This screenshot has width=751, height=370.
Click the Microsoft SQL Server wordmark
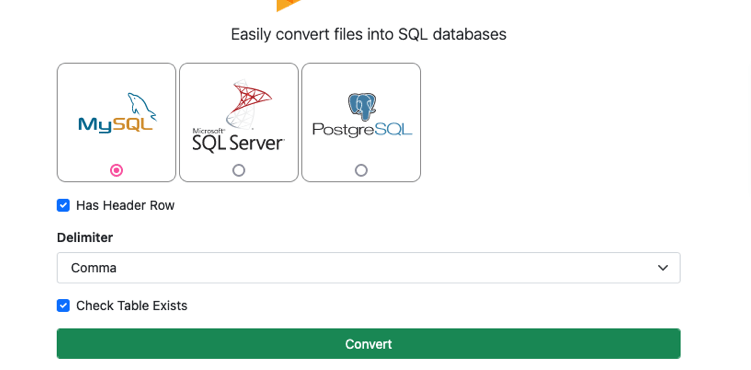(x=238, y=141)
